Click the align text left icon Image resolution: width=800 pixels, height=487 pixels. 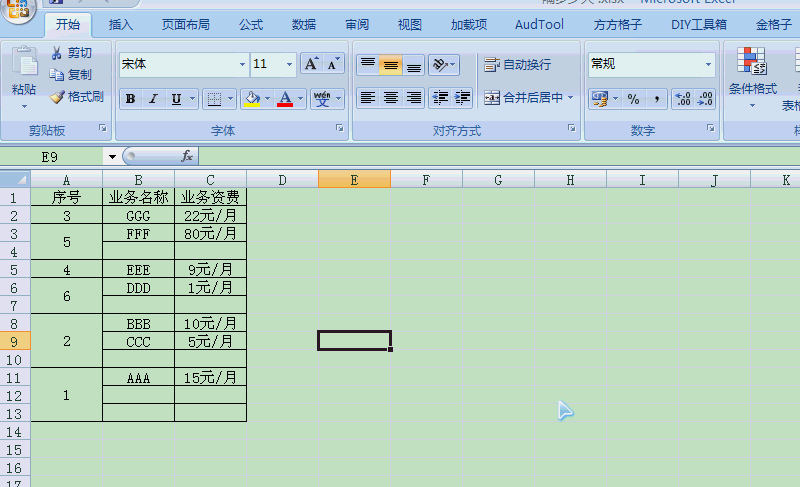[368, 98]
